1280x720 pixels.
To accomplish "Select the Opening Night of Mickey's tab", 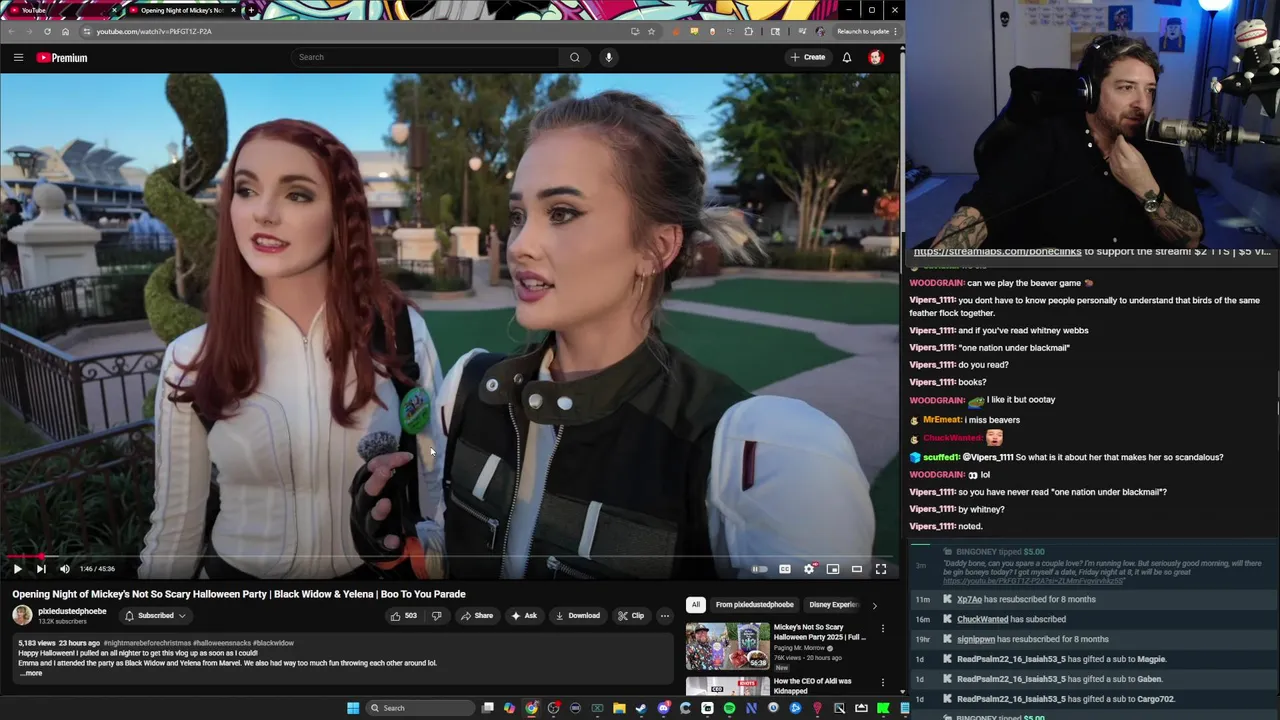I will tap(182, 10).
